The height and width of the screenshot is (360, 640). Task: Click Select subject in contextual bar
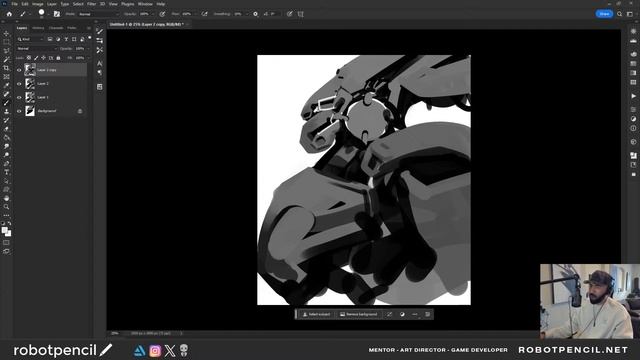coord(316,314)
